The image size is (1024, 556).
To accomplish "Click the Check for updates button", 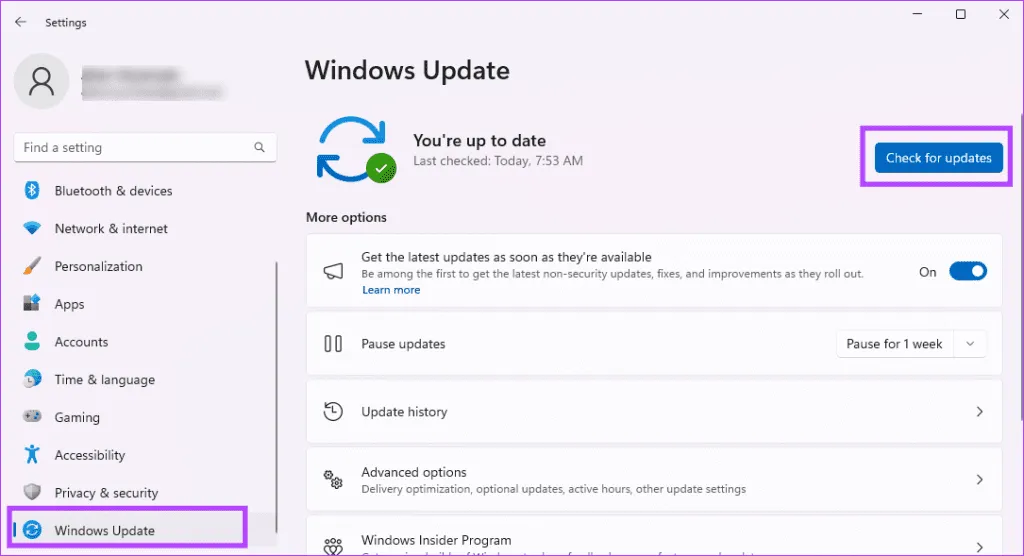I will [938, 158].
